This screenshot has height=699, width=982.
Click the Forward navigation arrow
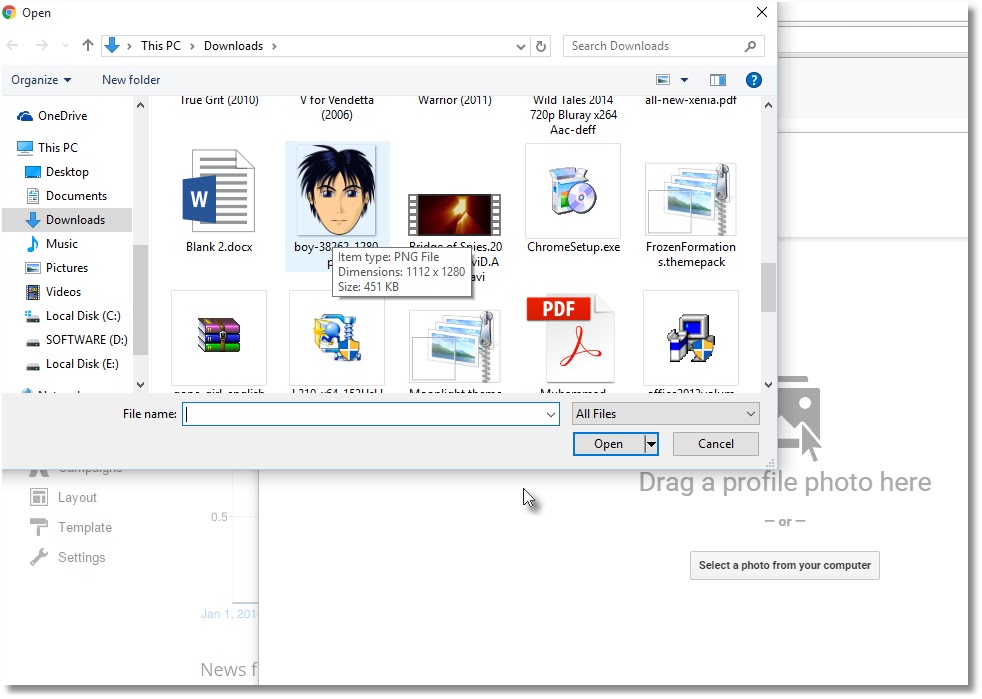pyautogui.click(x=41, y=46)
